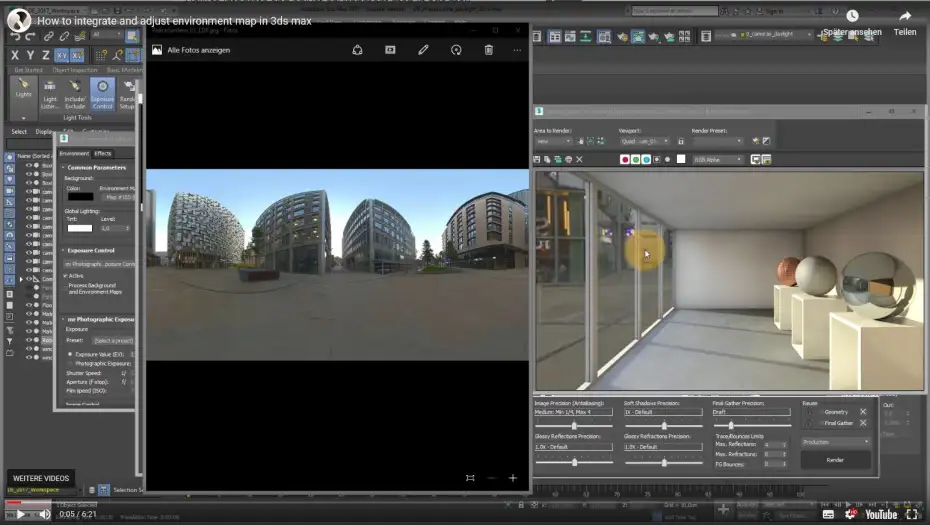This screenshot has height=525, width=930.
Task: Click the share icon in Photos toolbar
Action: point(357,50)
